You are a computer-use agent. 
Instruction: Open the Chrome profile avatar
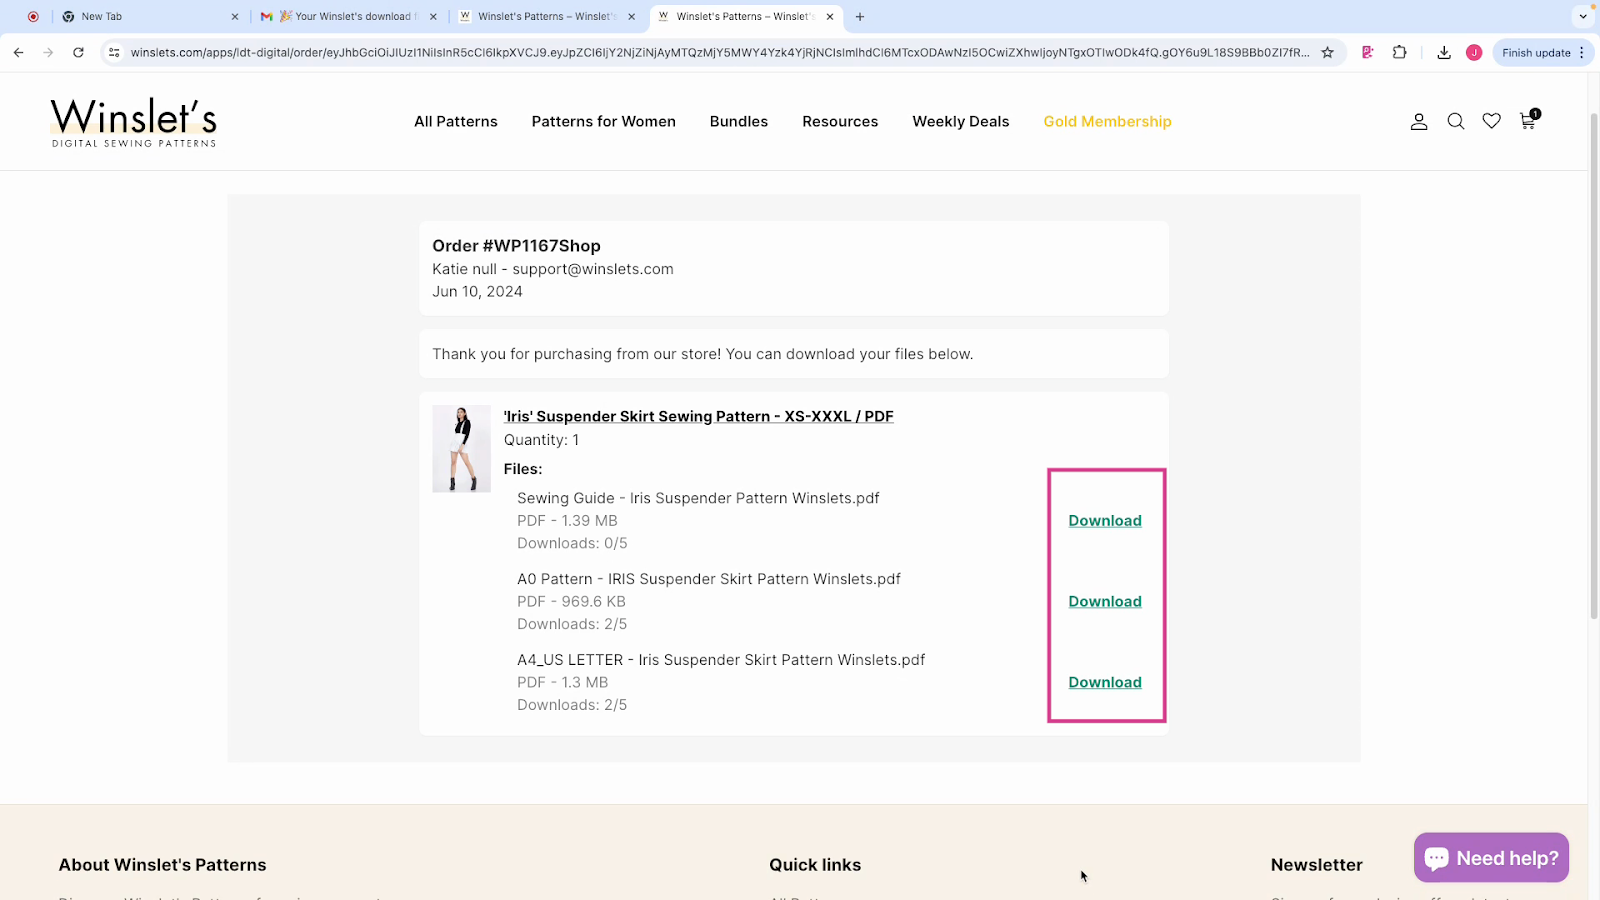point(1474,53)
